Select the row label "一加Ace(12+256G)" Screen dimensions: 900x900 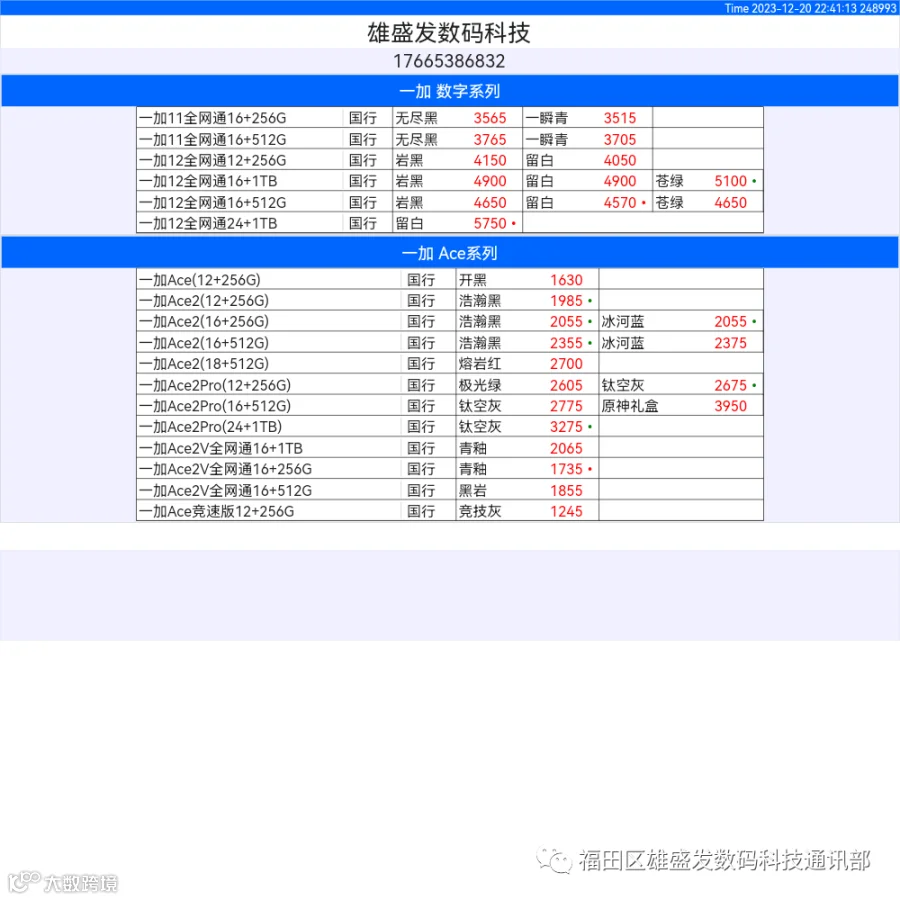click(x=200, y=280)
